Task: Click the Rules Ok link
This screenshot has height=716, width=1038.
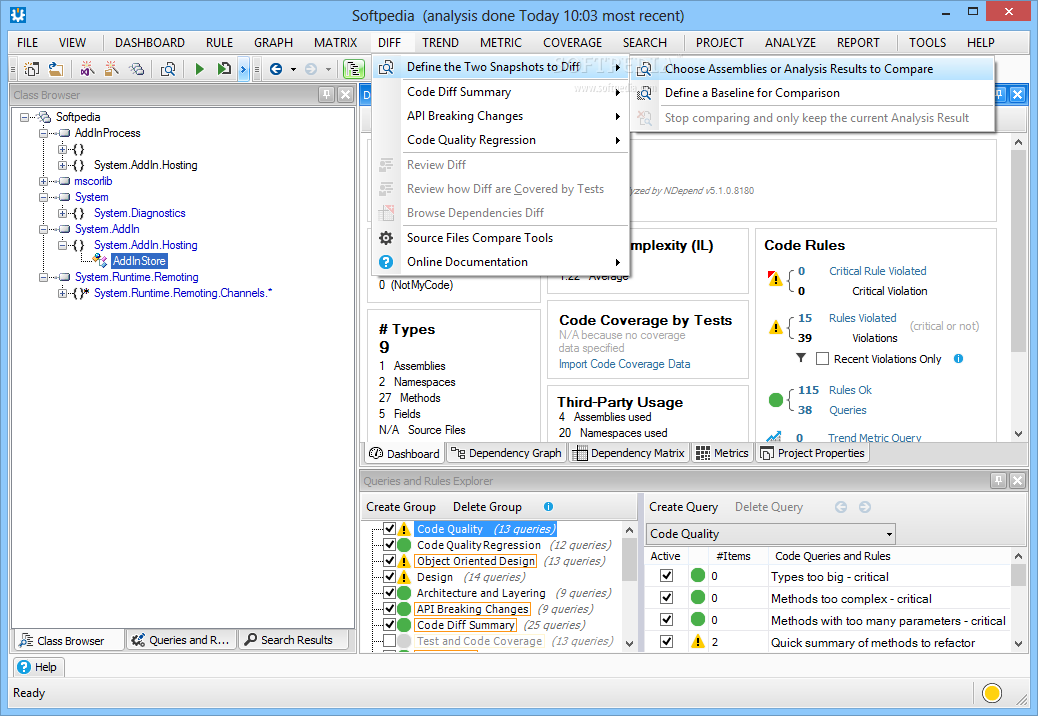Action: 850,390
